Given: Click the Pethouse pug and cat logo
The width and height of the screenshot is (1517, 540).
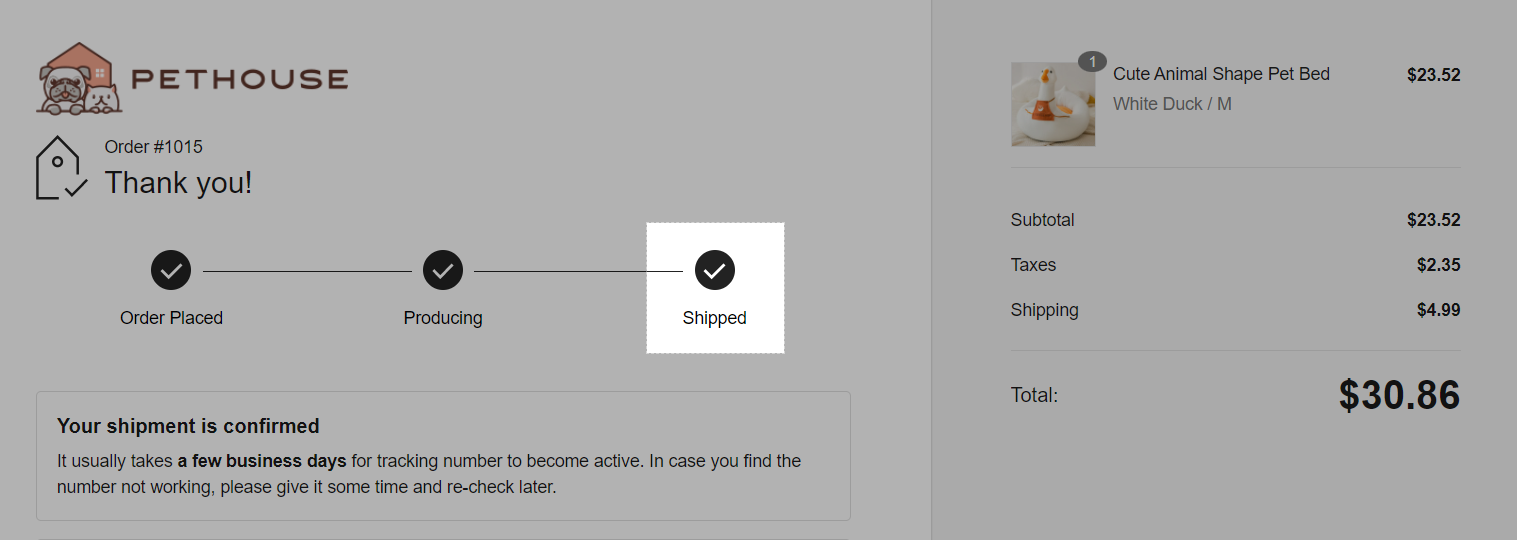Looking at the screenshot, I should 79,78.
